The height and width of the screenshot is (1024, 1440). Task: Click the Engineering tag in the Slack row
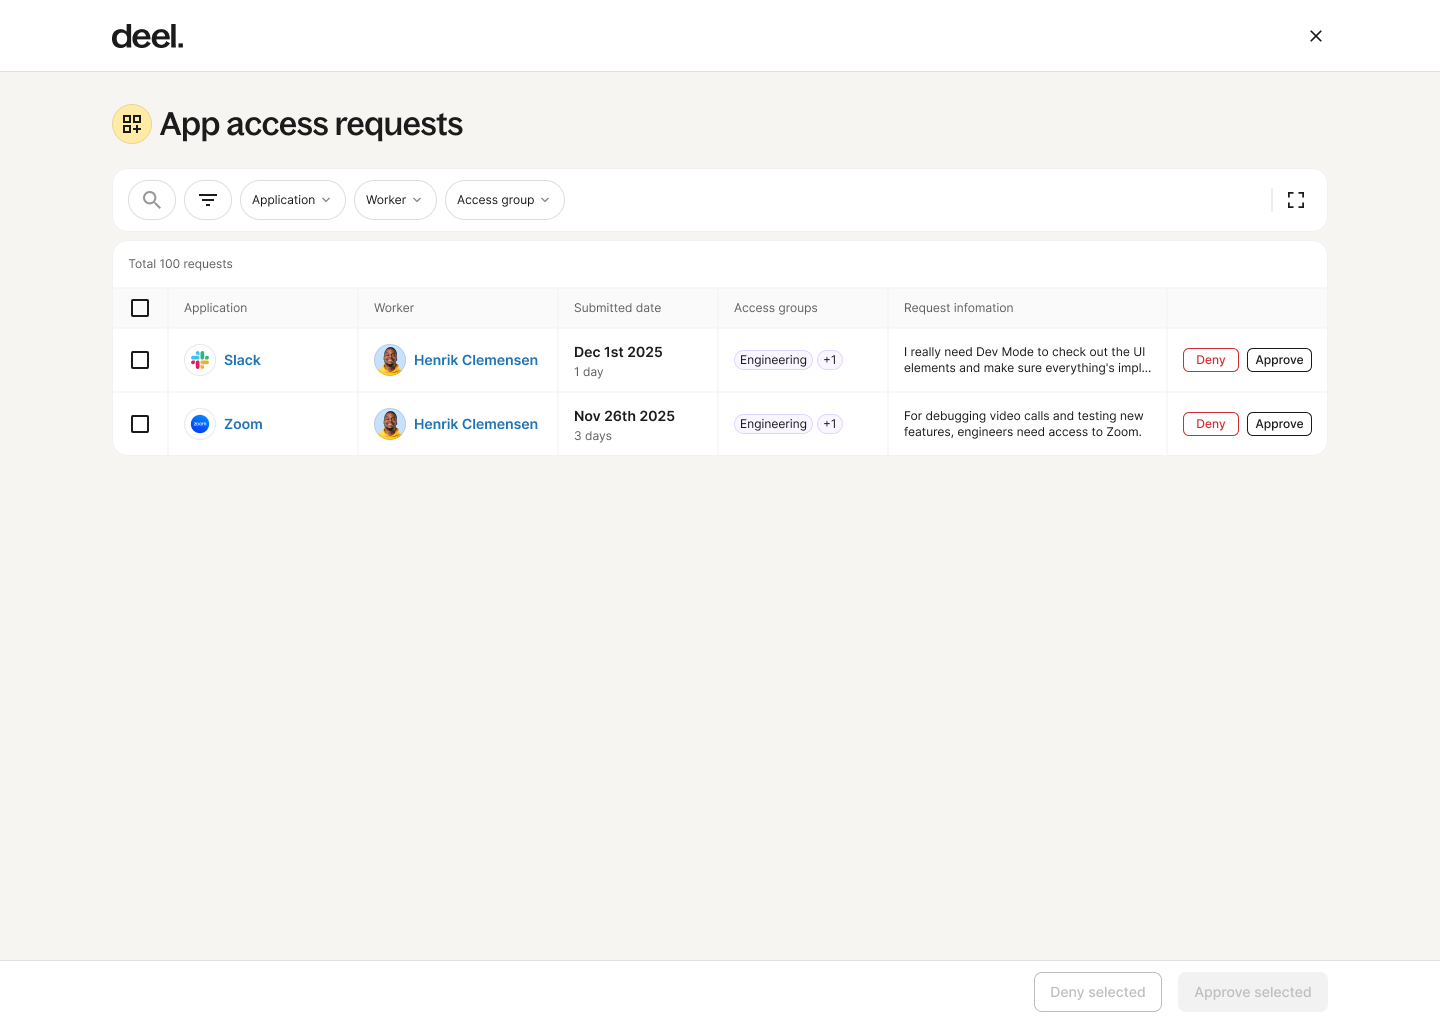tap(772, 360)
